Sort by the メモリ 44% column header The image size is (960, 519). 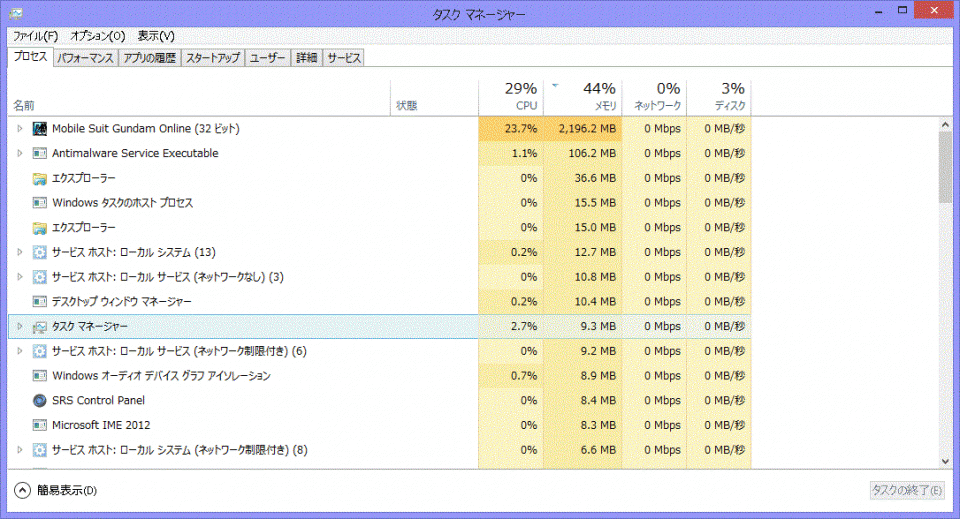tap(582, 98)
